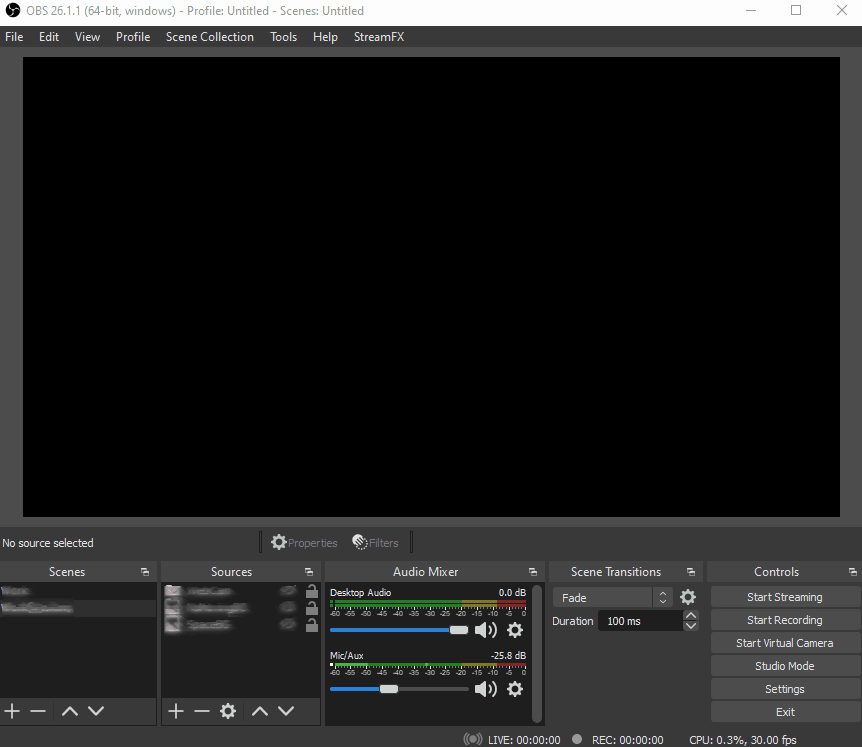Screen dimensions: 862x747
Task: Mute Desktop Audio with its speaker icon
Action: tap(486, 630)
